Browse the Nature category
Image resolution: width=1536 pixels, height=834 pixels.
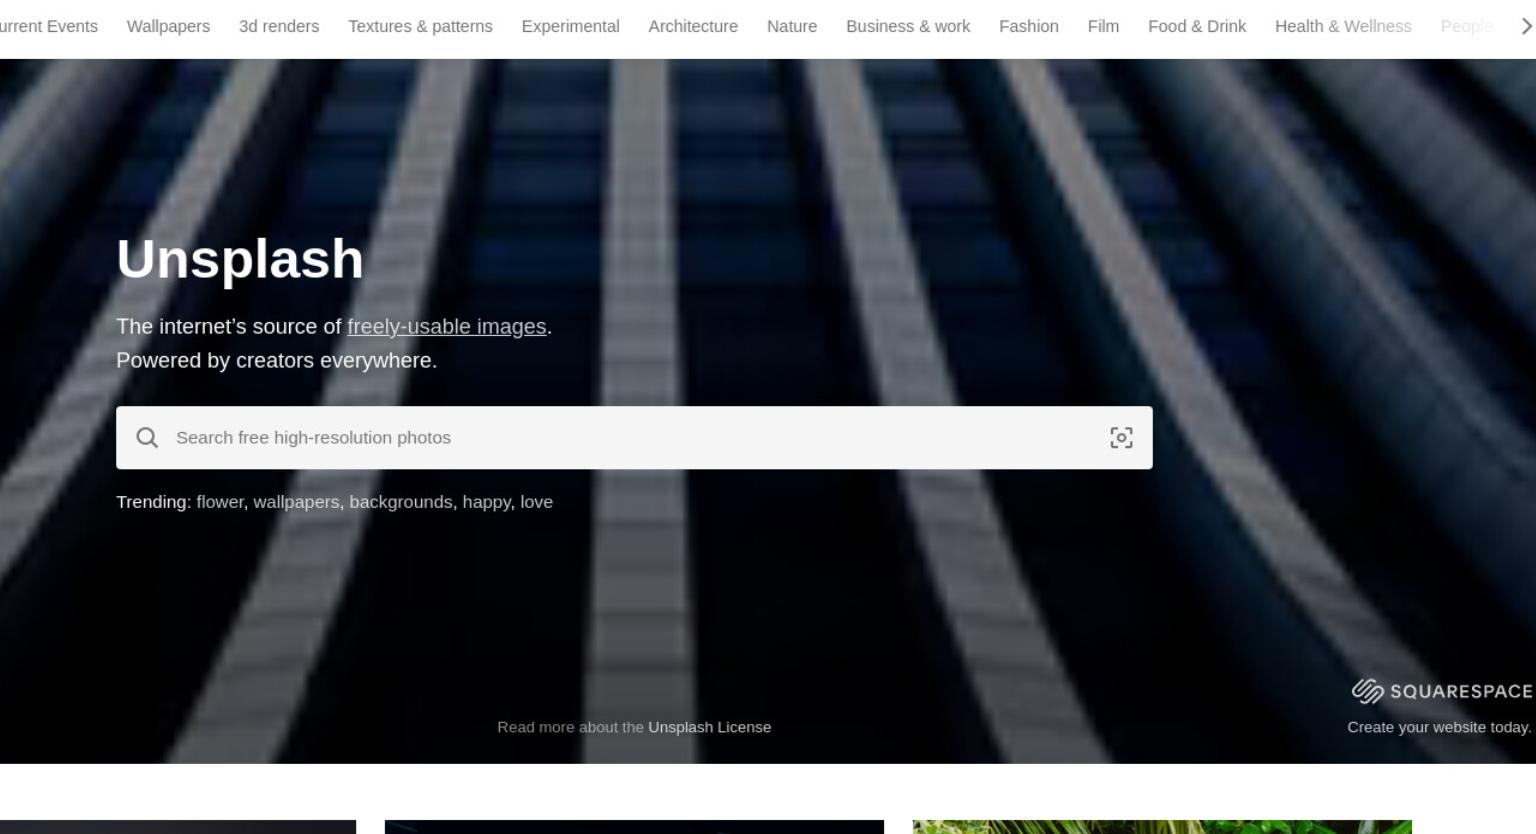coord(792,26)
